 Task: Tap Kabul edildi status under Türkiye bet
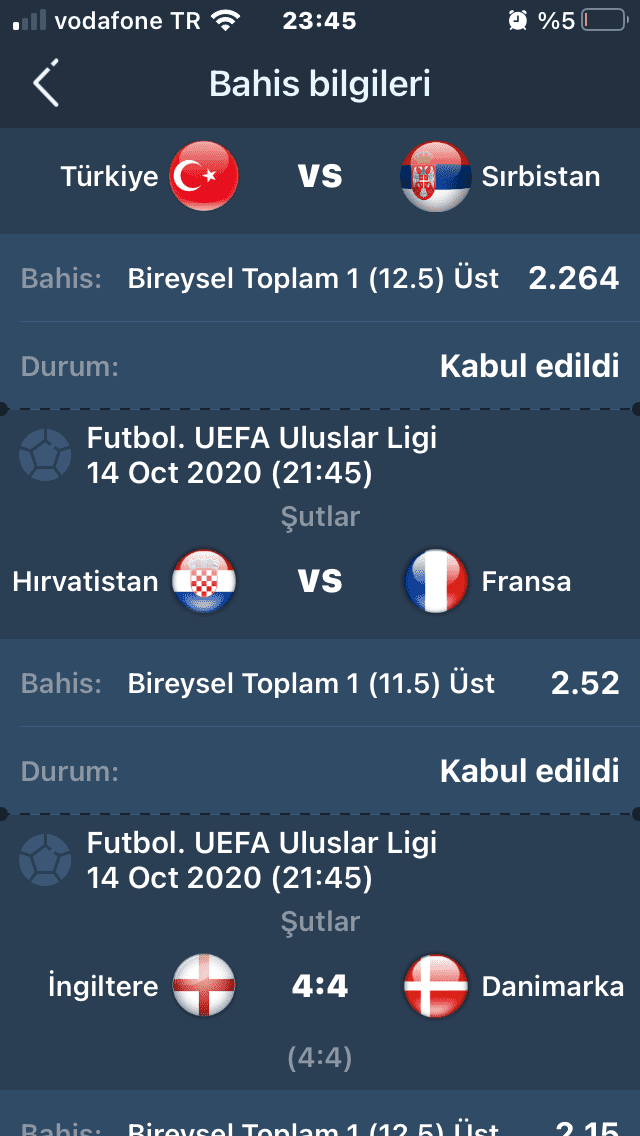pos(530,367)
